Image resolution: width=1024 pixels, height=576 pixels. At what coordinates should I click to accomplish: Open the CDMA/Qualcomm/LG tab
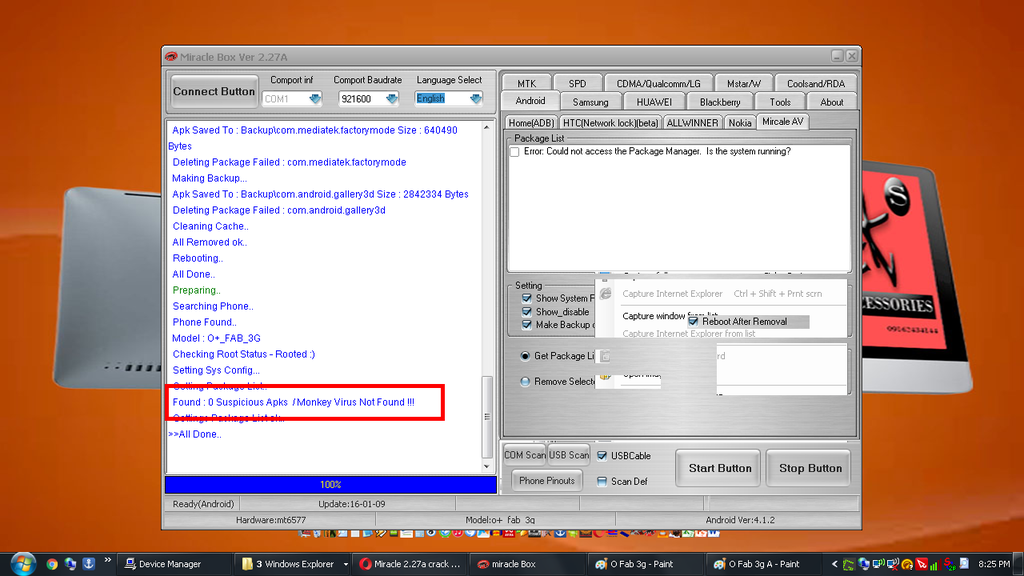(658, 84)
